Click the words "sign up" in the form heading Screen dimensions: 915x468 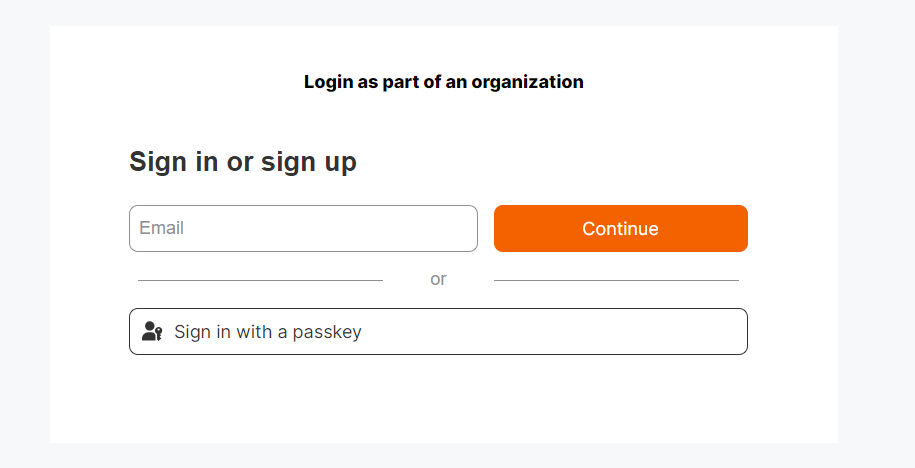(x=309, y=162)
